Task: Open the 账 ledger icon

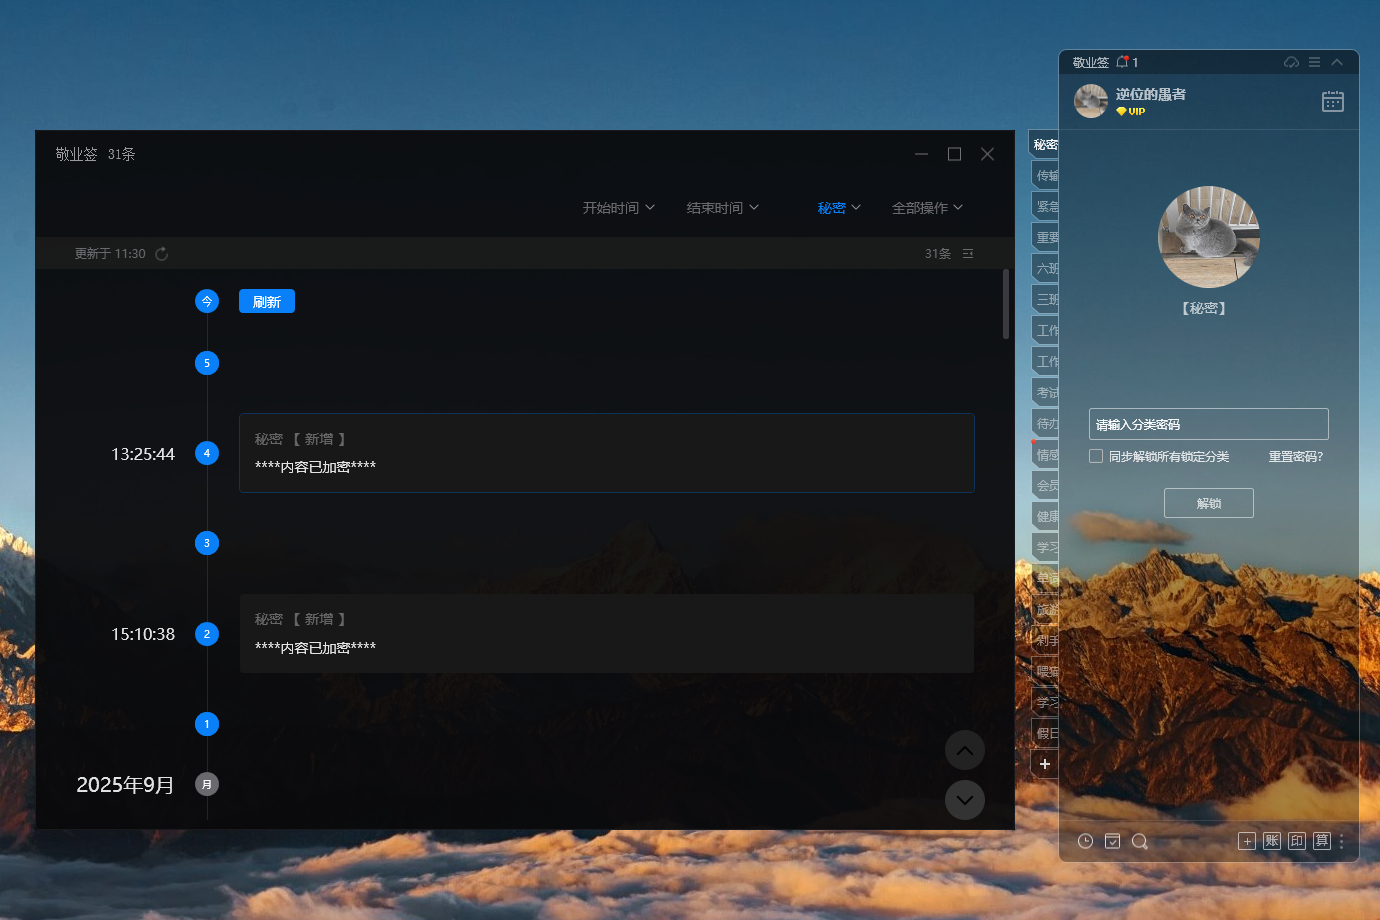Action: click(1272, 841)
